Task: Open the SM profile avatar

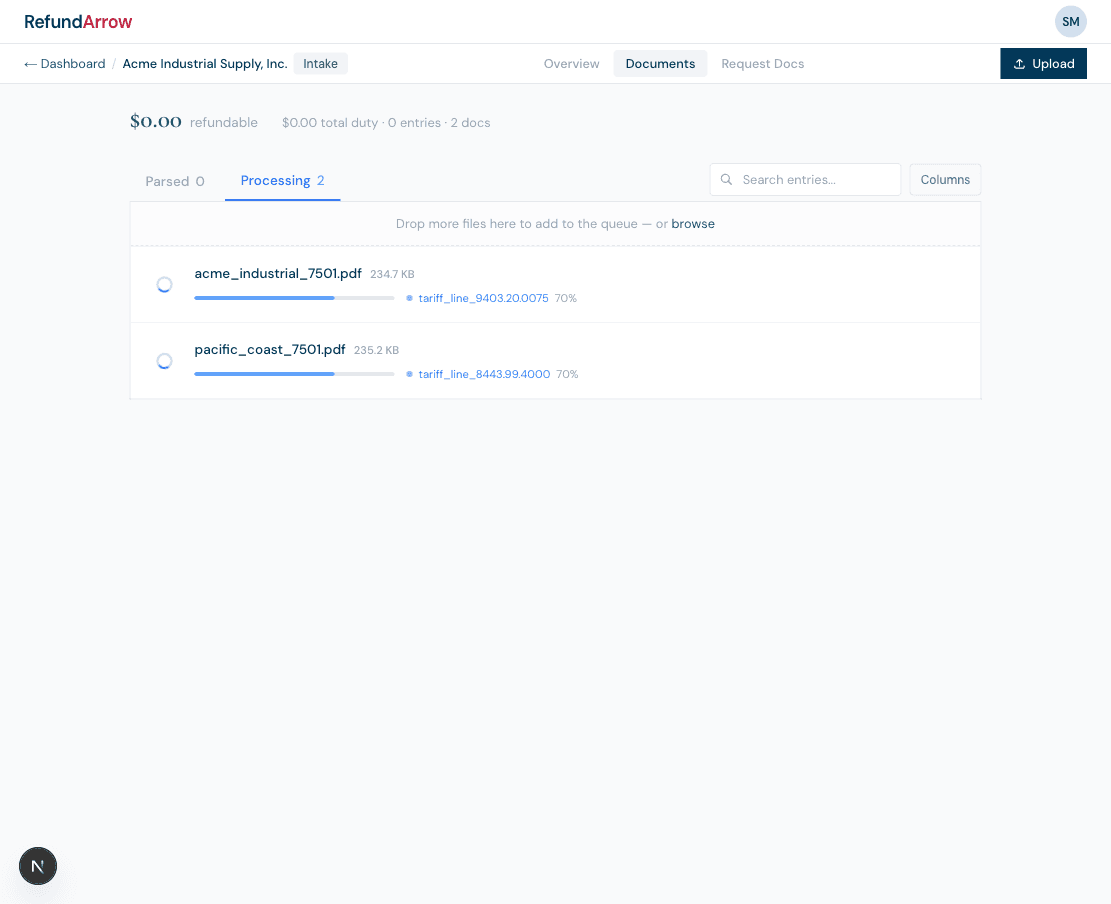Action: 1070,21
